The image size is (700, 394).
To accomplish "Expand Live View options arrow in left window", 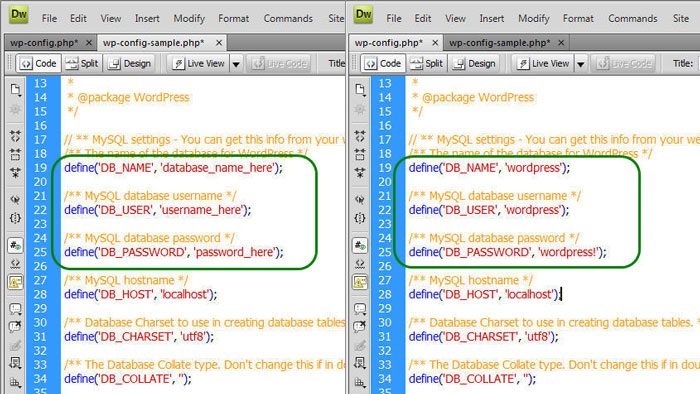I will point(236,64).
